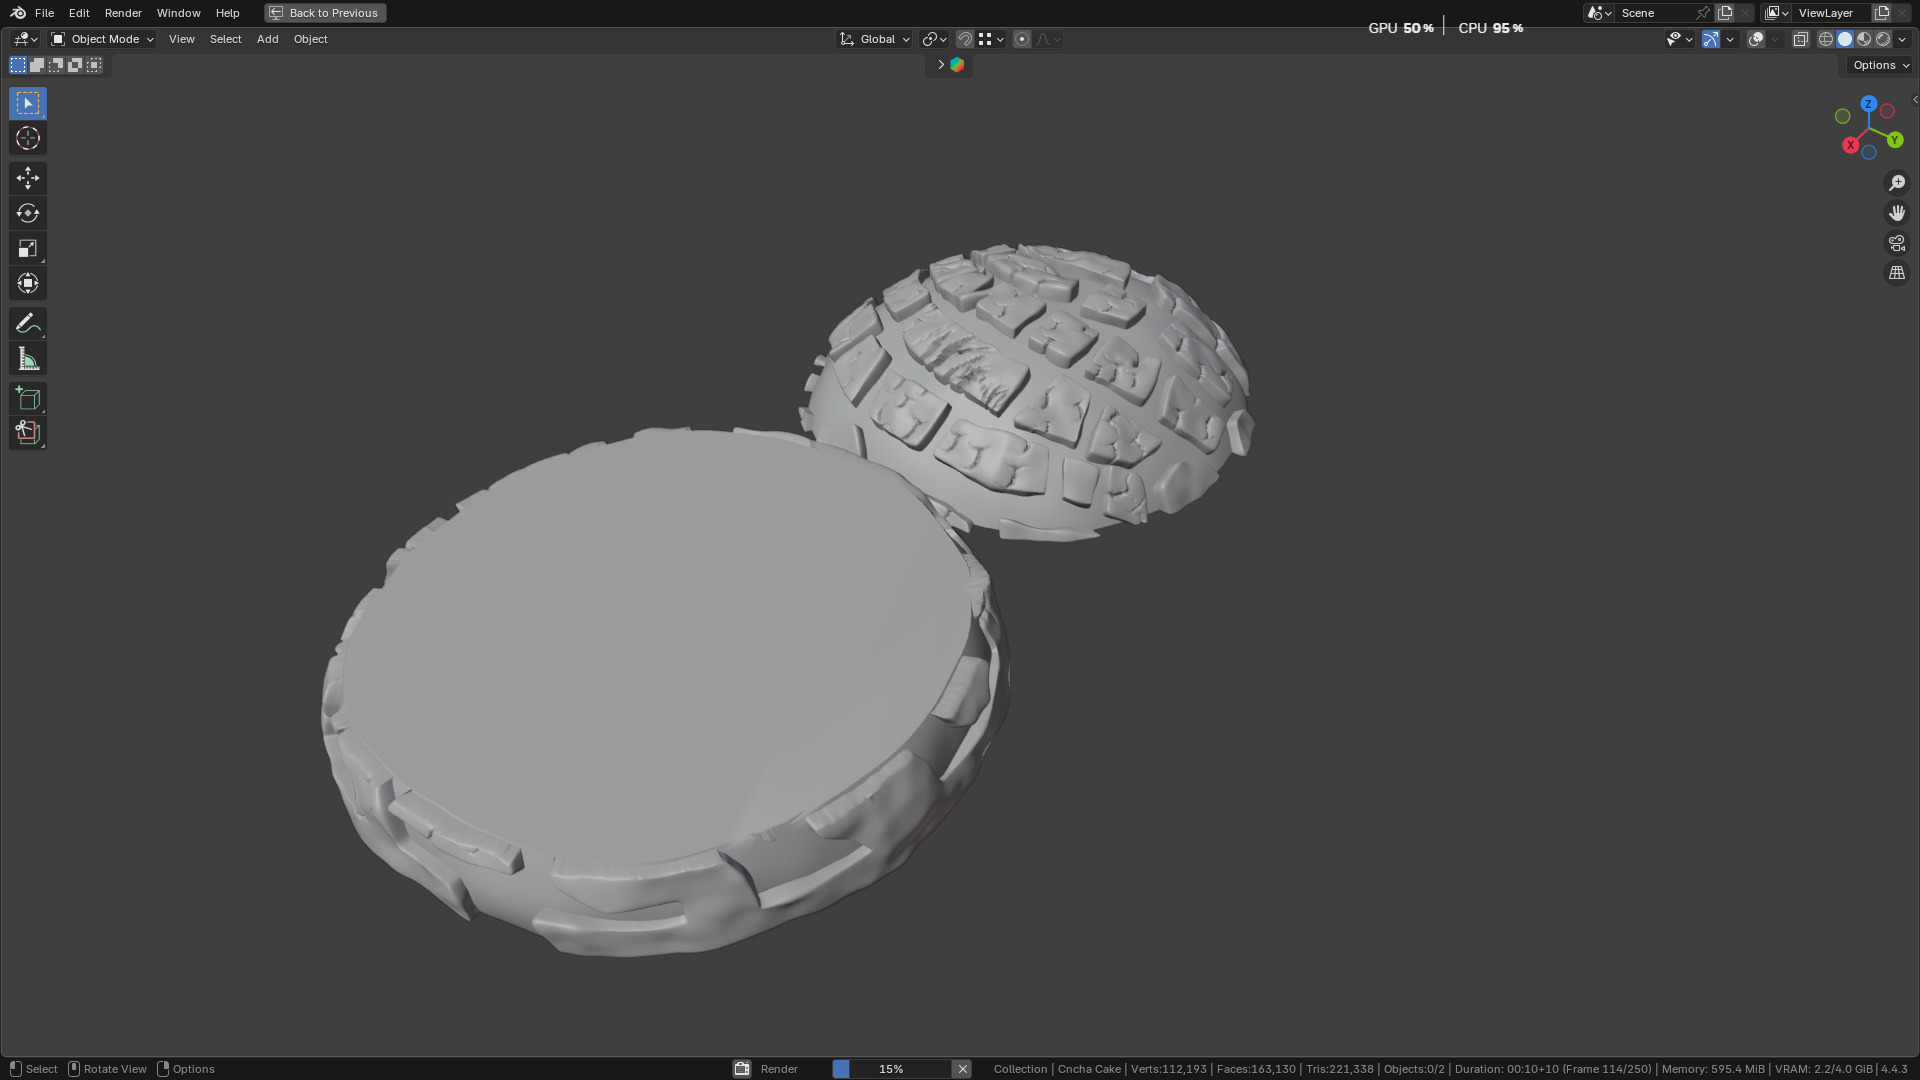The width and height of the screenshot is (1920, 1080).
Task: Click the colorful hexagon add-on icon
Action: click(x=957, y=65)
